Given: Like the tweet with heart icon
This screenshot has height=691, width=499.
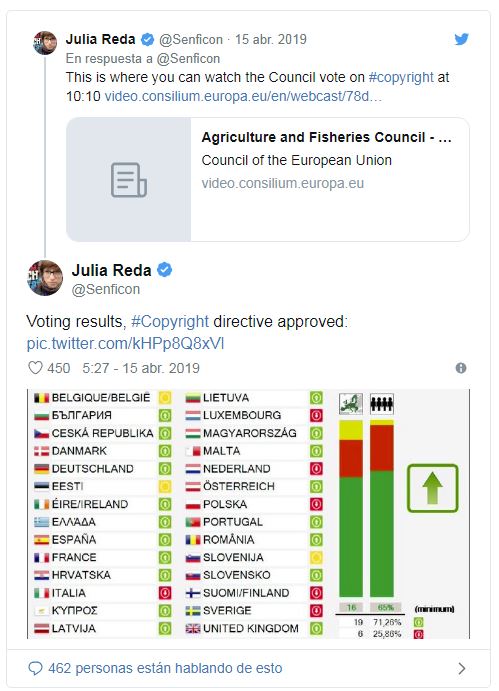Looking at the screenshot, I should 35,368.
